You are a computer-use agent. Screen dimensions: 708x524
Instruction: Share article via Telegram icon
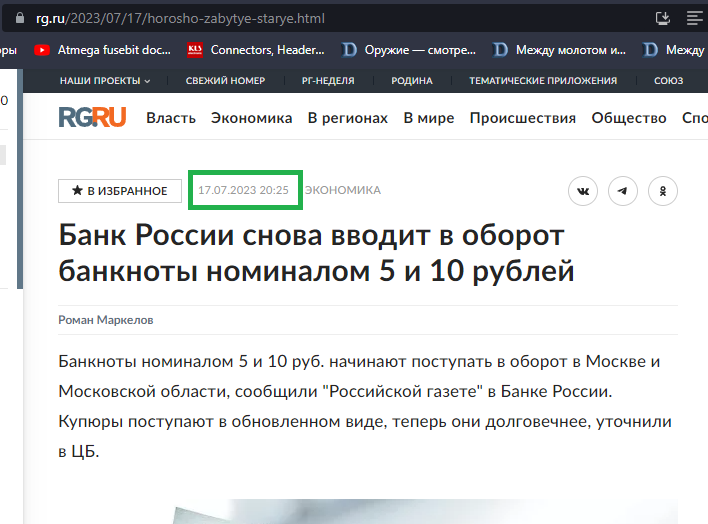[x=623, y=191]
